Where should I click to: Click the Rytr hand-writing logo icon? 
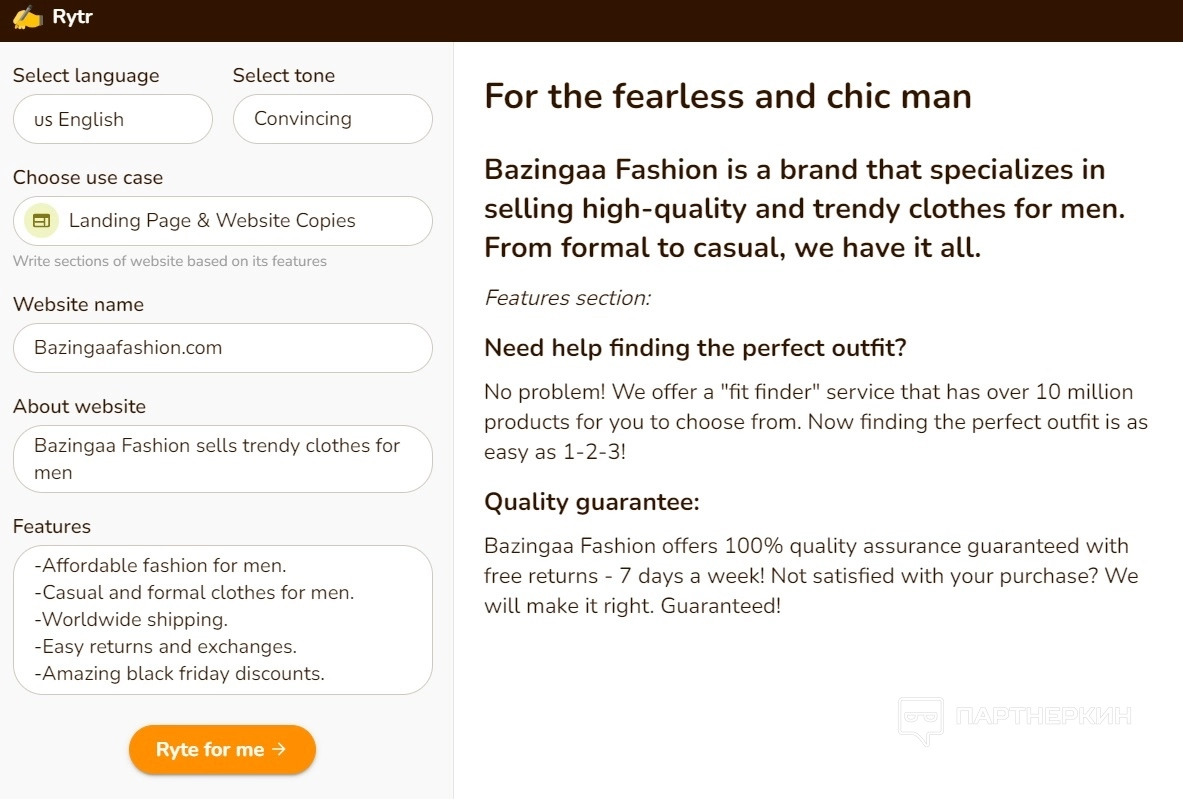(27, 17)
